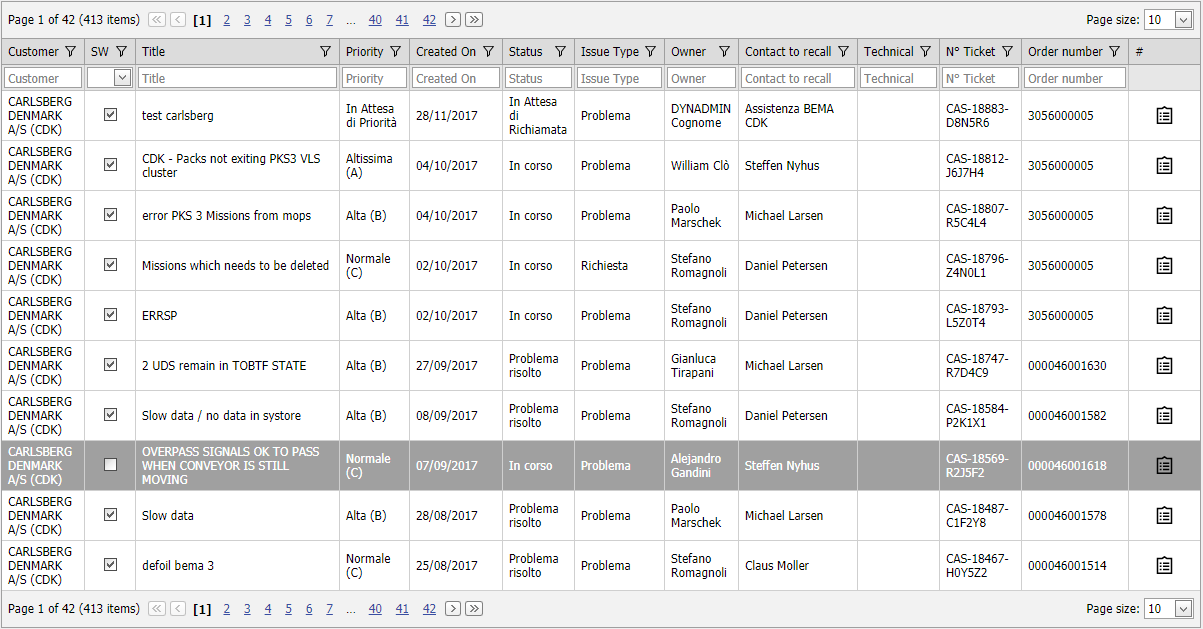Open clipboard icon for ERRSP ticket row
Viewport: 1203px width, 629px height.
1164,316
